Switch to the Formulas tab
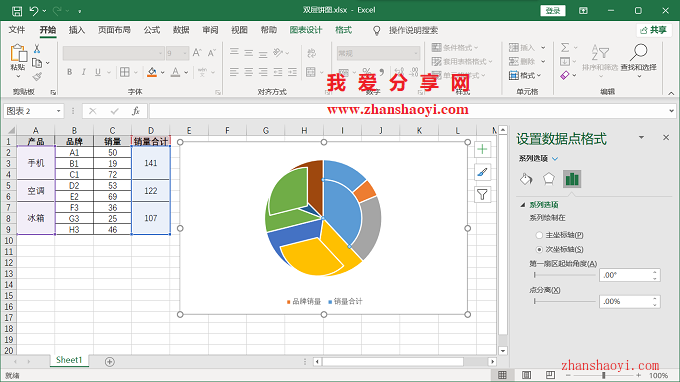The height and width of the screenshot is (382, 680). click(152, 30)
